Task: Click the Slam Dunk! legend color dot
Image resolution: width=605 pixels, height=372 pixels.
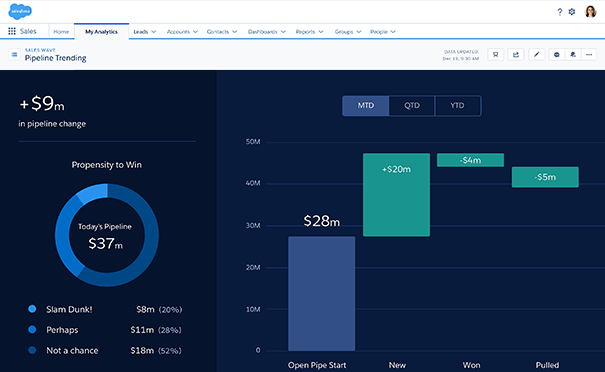Action: 32,309
